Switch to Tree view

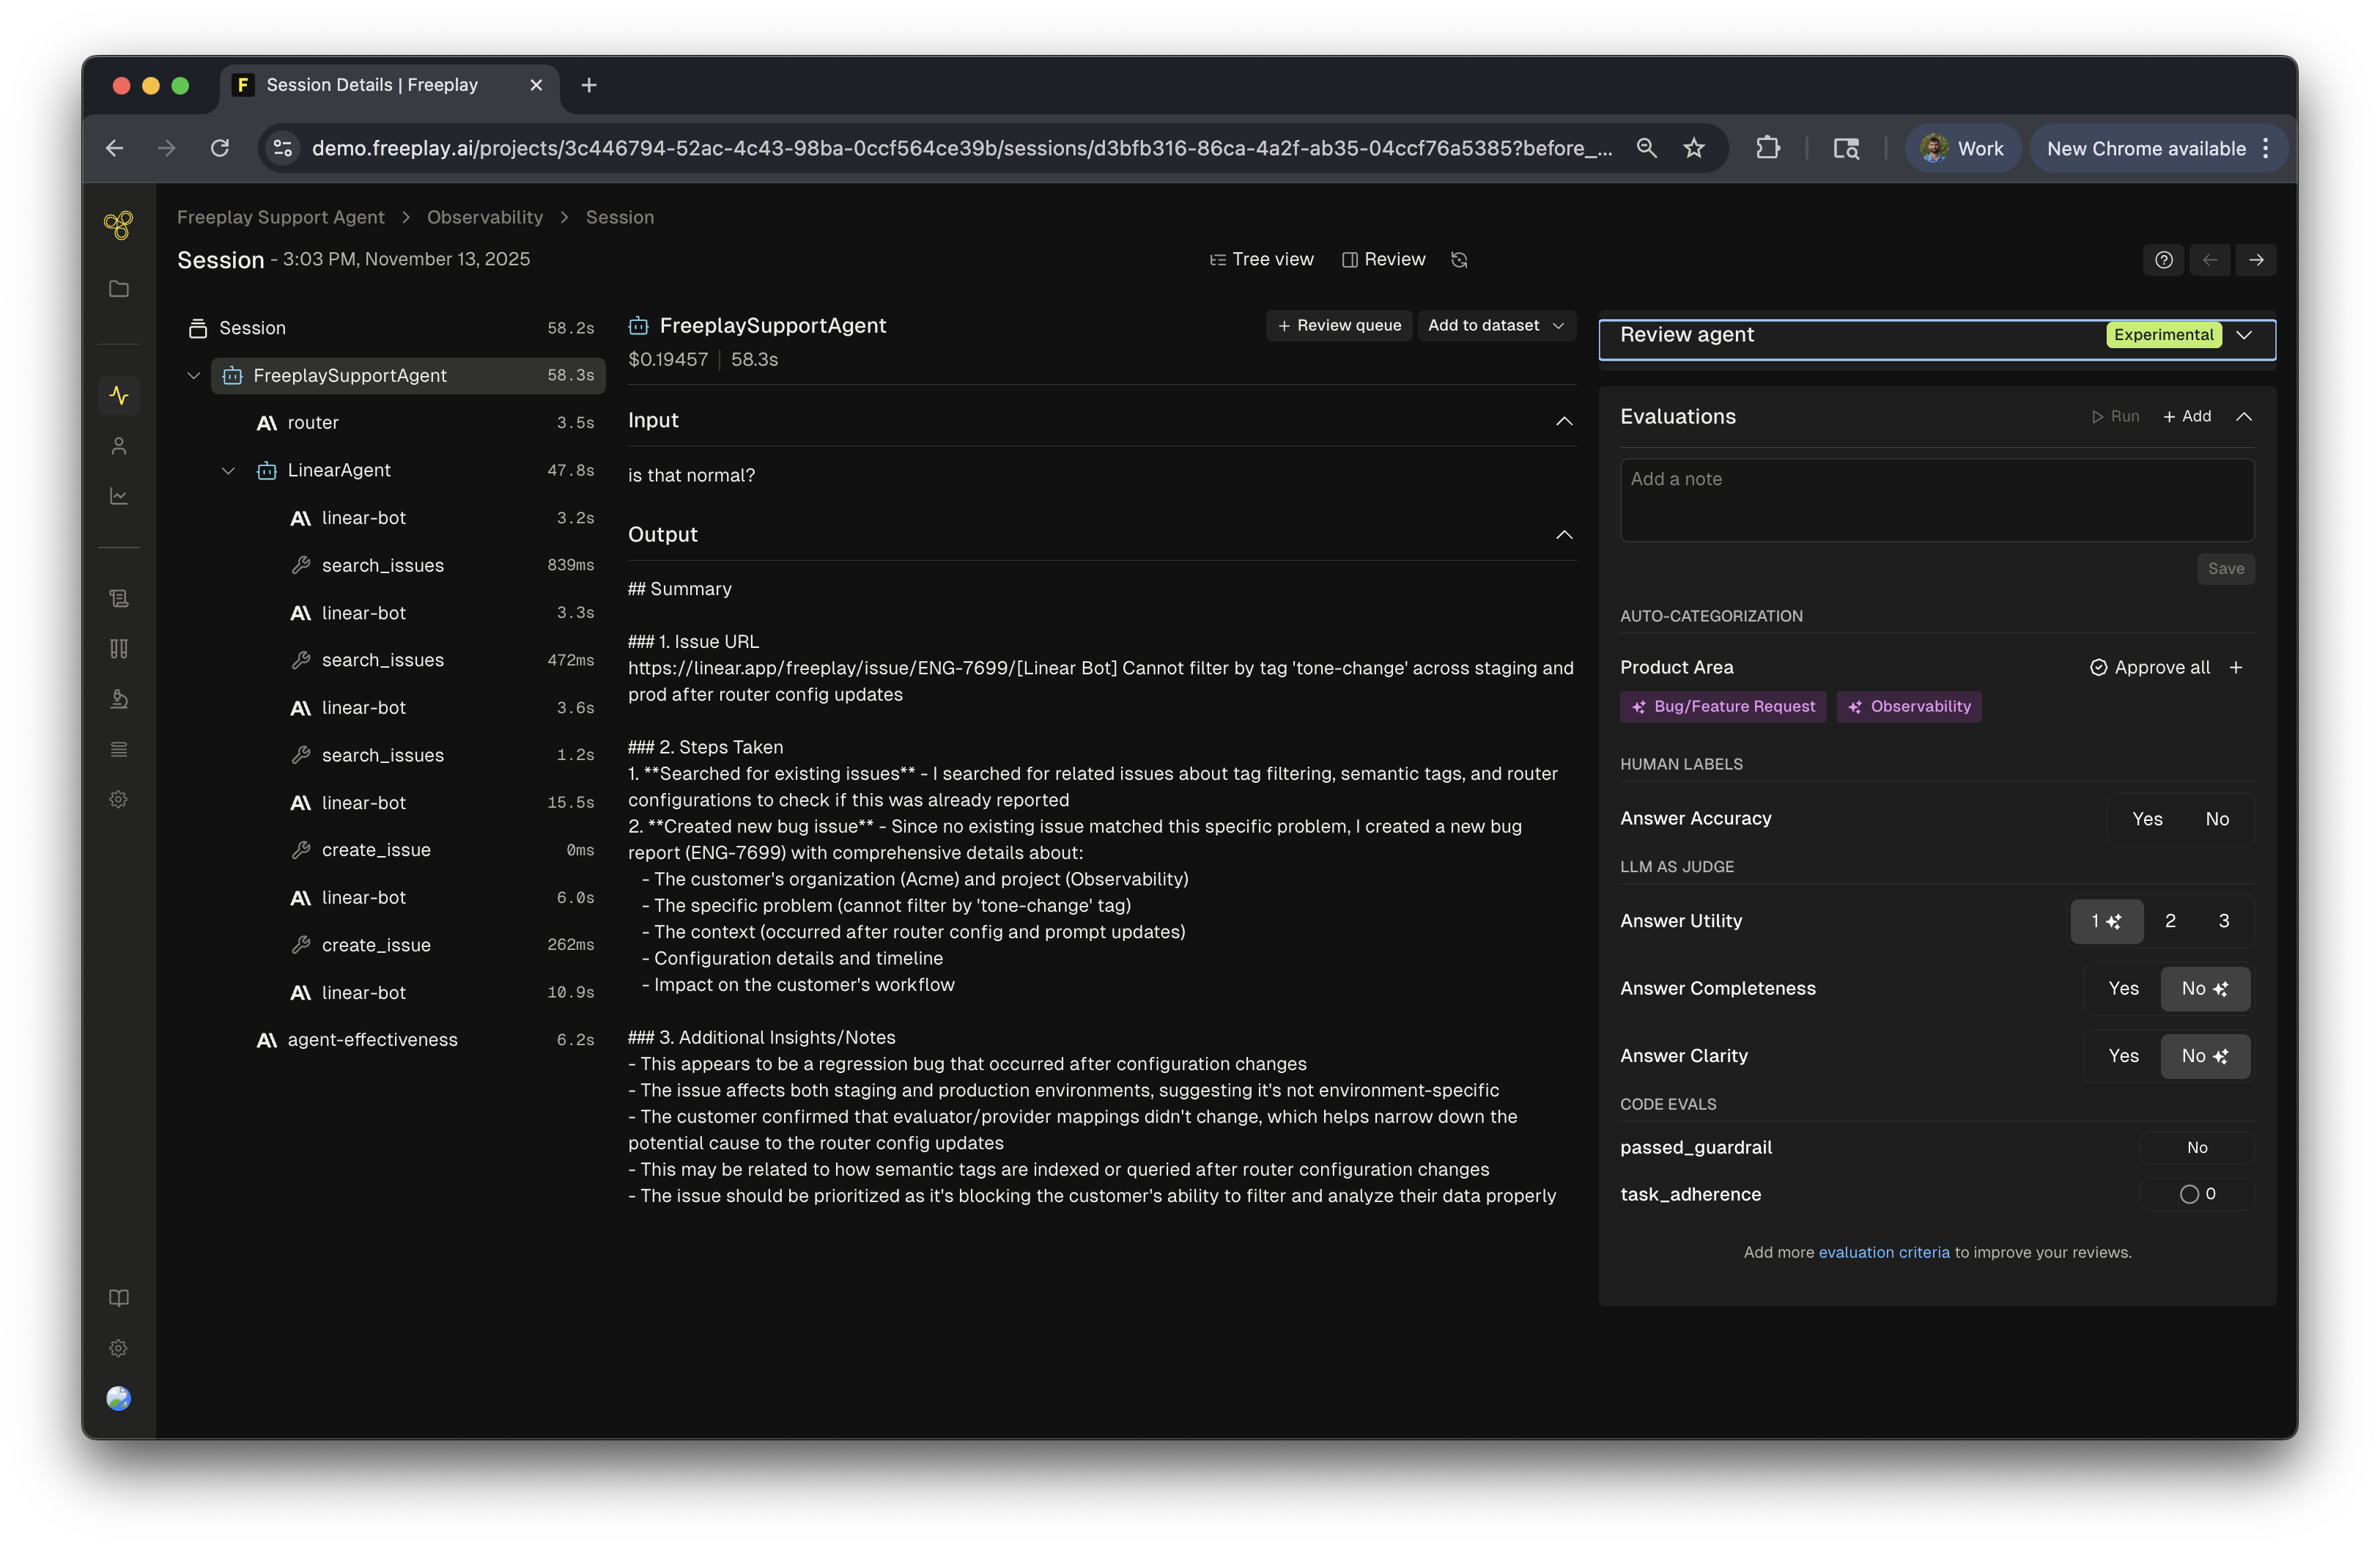1261,260
